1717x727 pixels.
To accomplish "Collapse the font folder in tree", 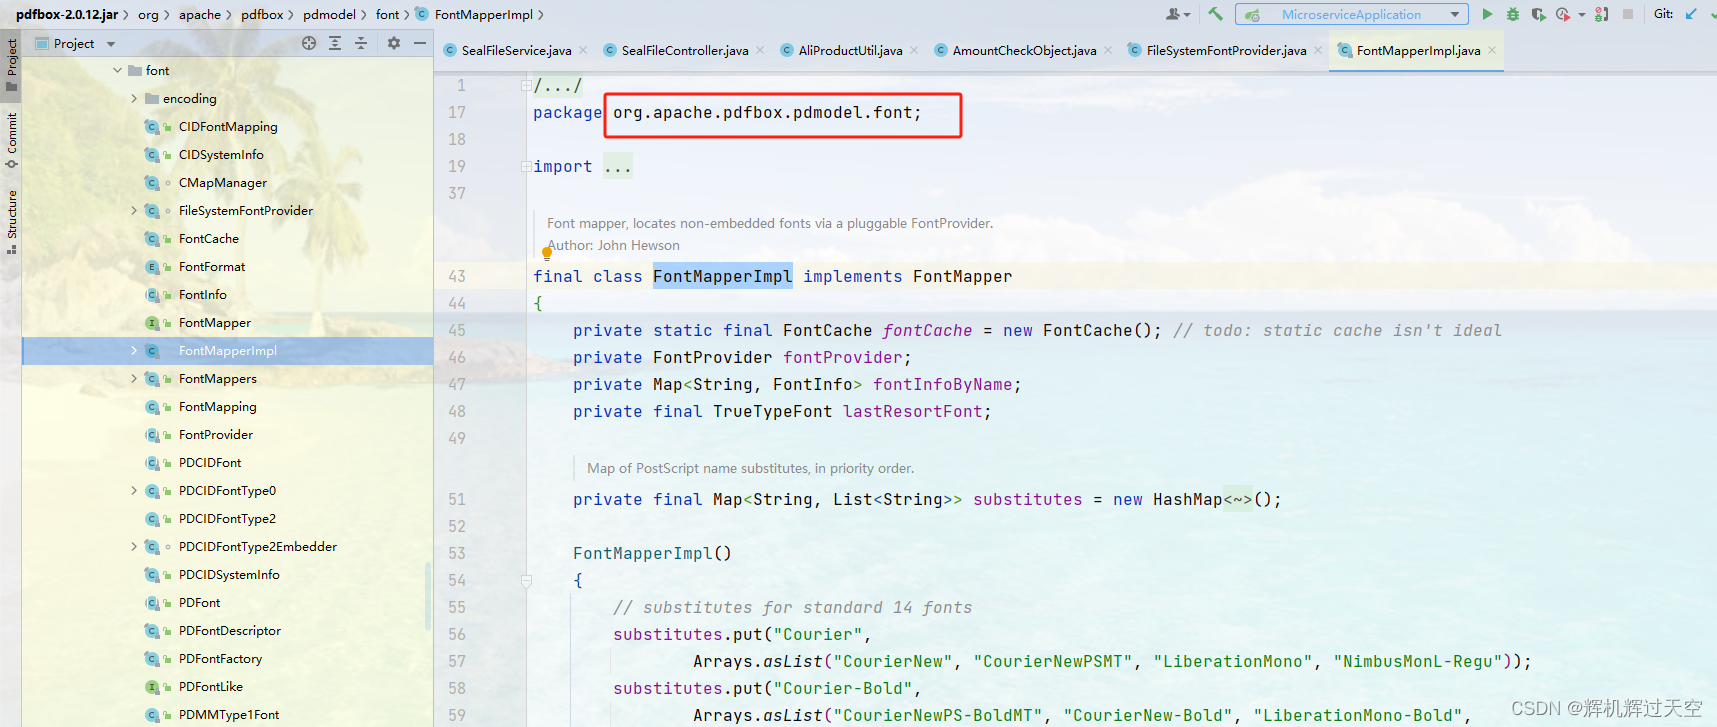I will pos(118,70).
